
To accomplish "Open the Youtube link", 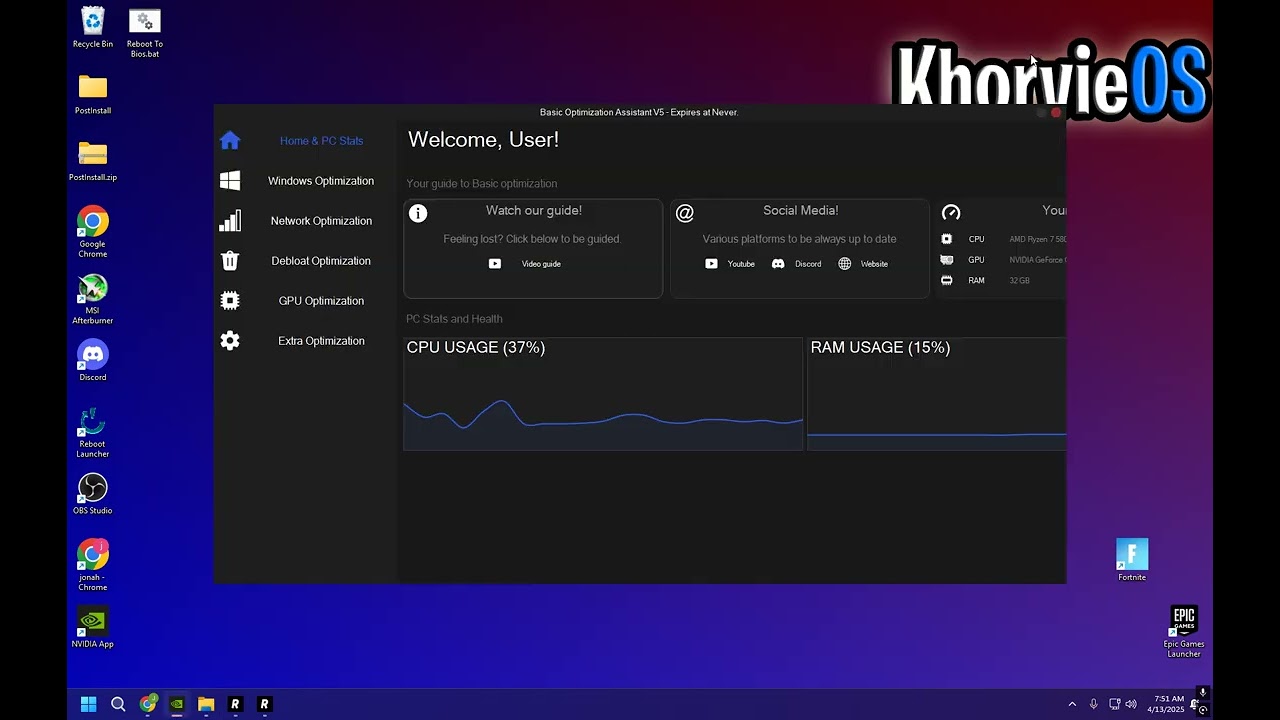I will (741, 264).
